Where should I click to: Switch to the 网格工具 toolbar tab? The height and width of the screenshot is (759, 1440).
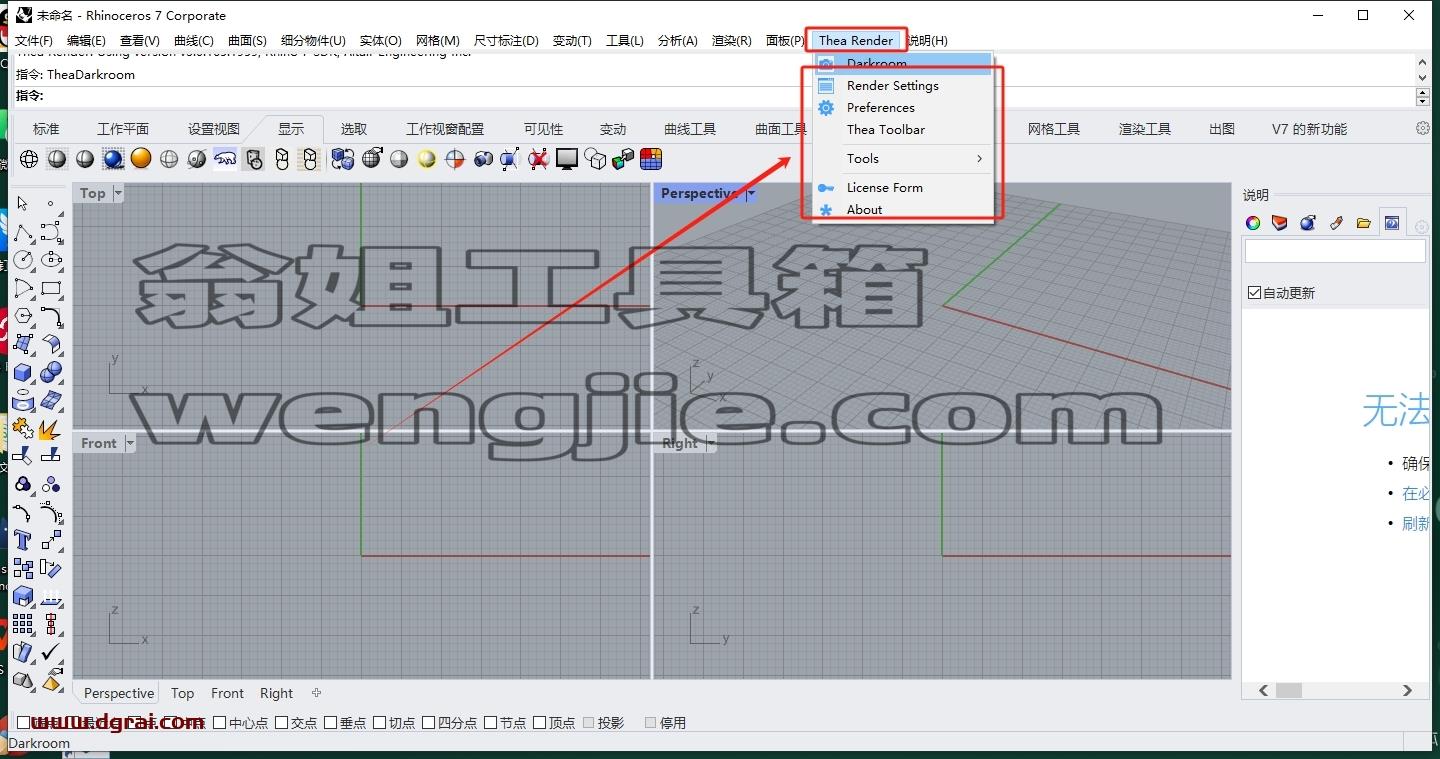click(1054, 129)
